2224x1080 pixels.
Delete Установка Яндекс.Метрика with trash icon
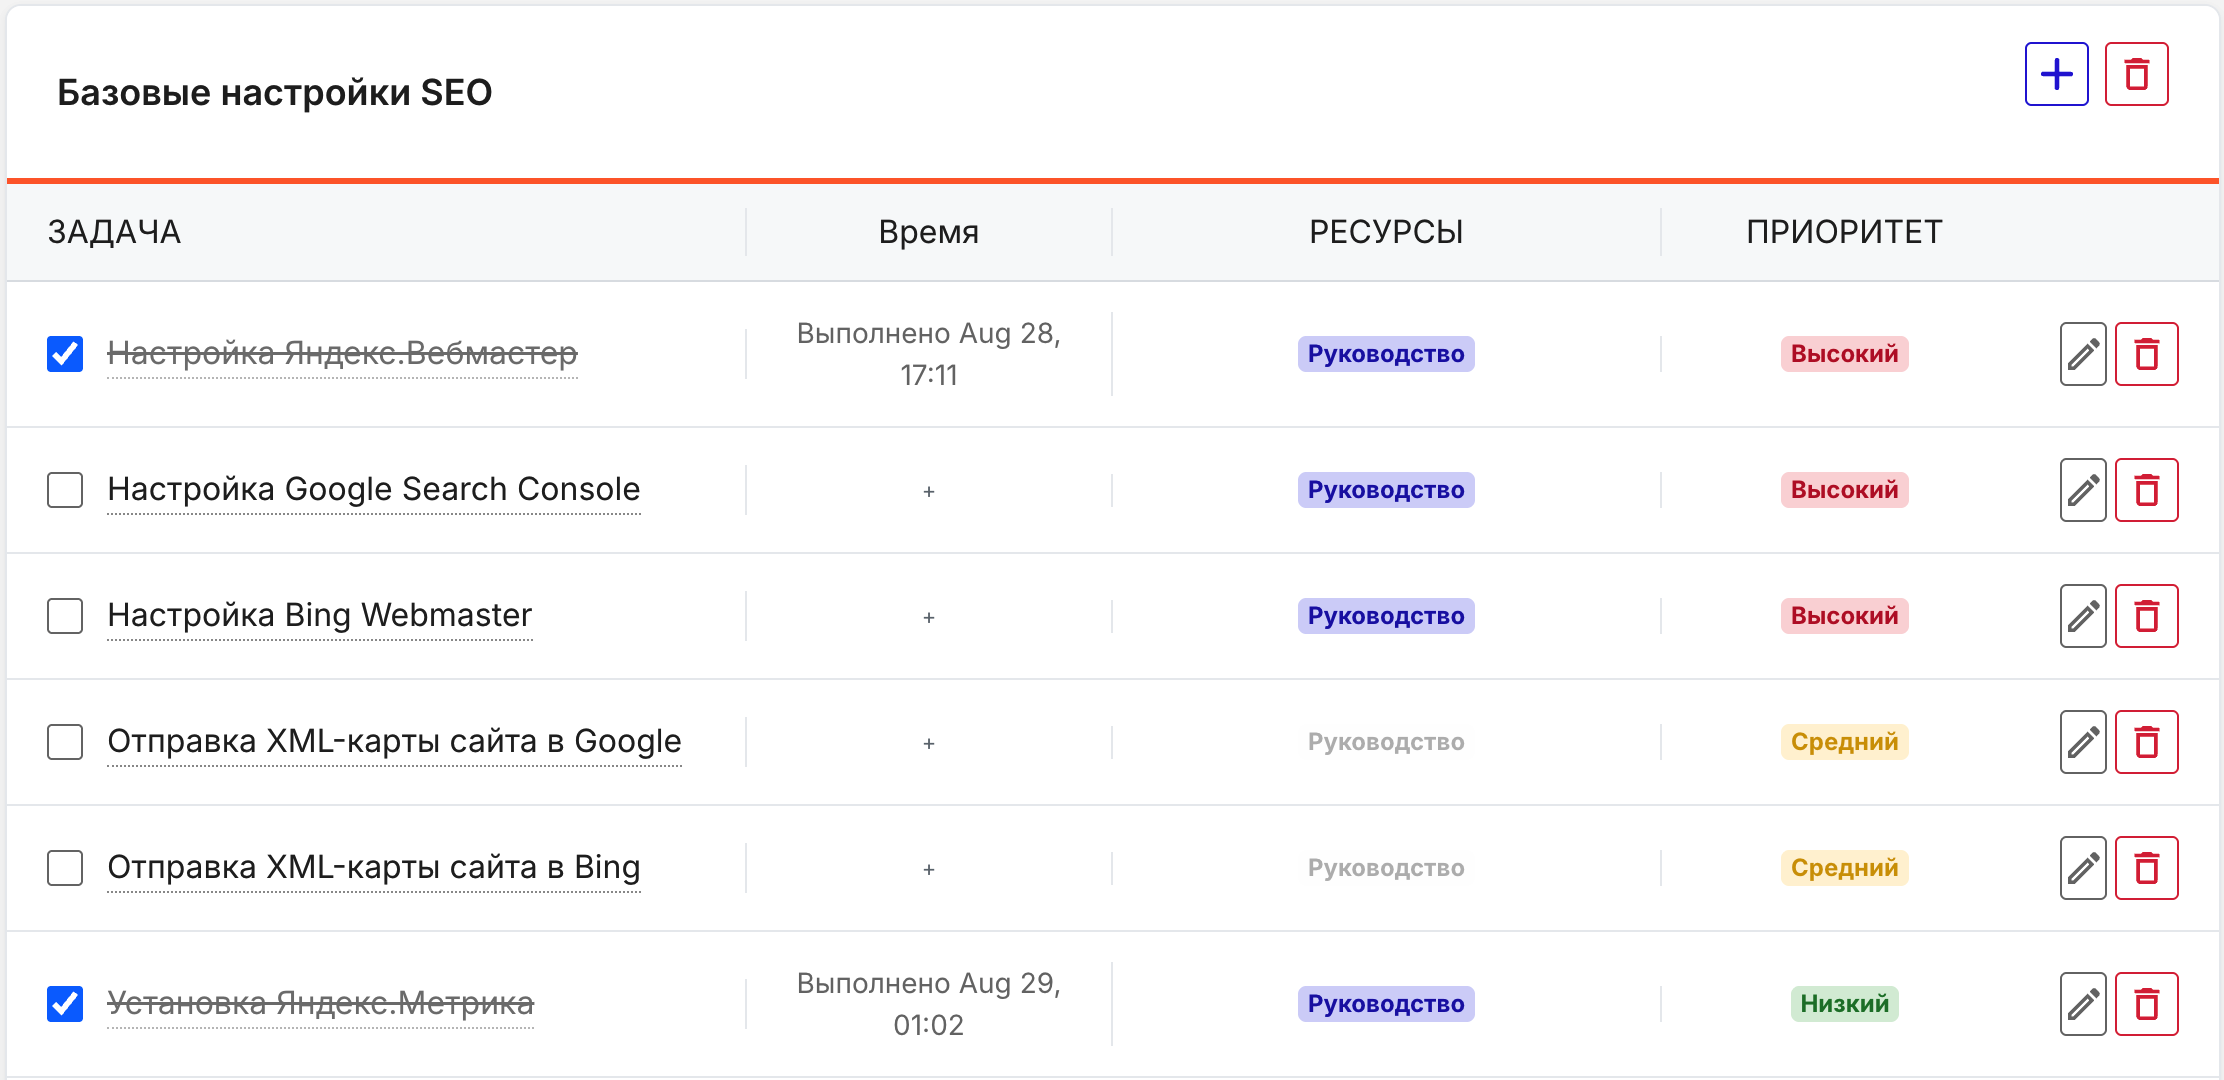pos(2147,1003)
